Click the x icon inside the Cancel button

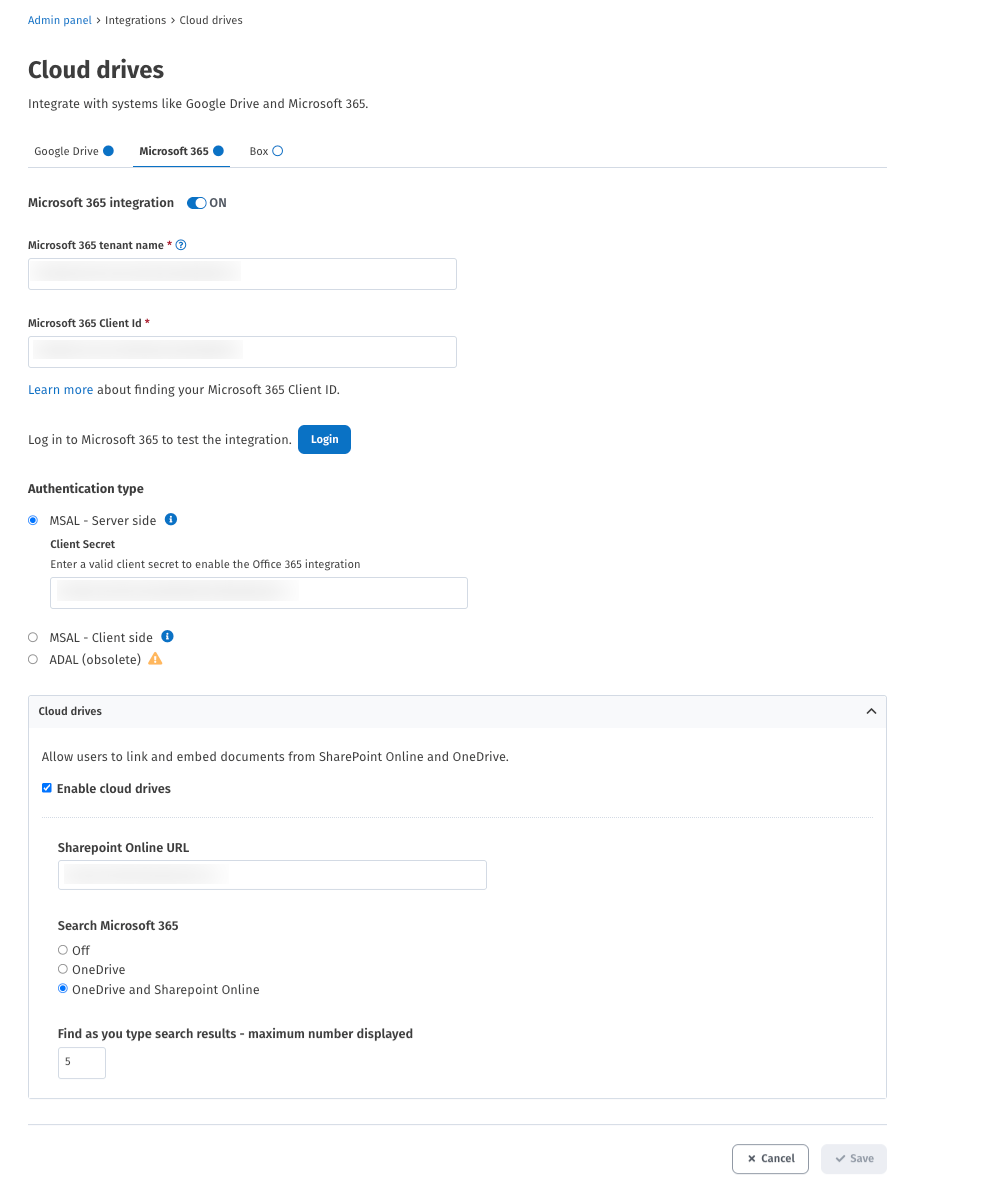click(x=752, y=1158)
